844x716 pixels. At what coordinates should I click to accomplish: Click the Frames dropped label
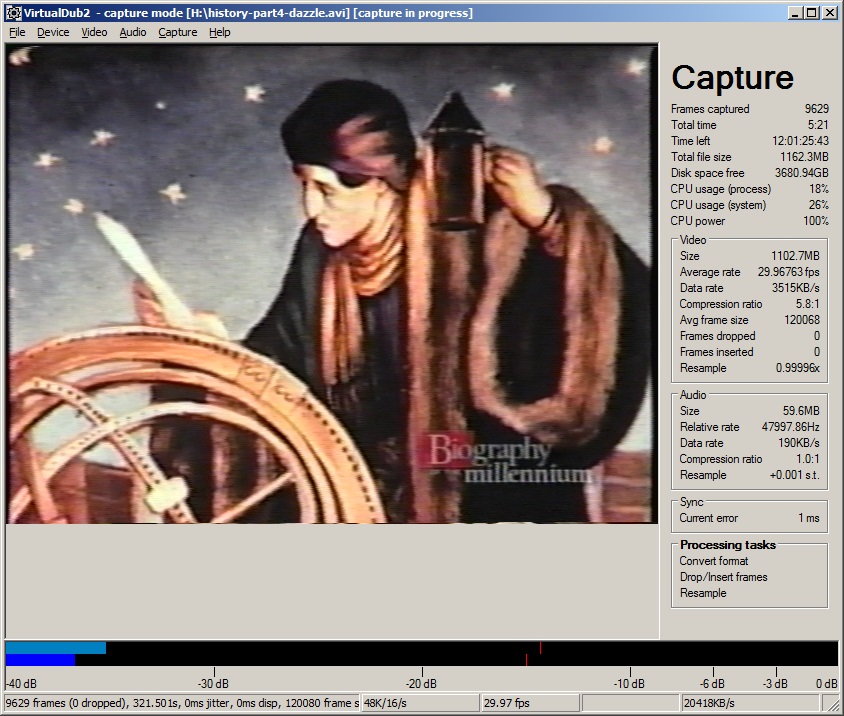tap(717, 336)
